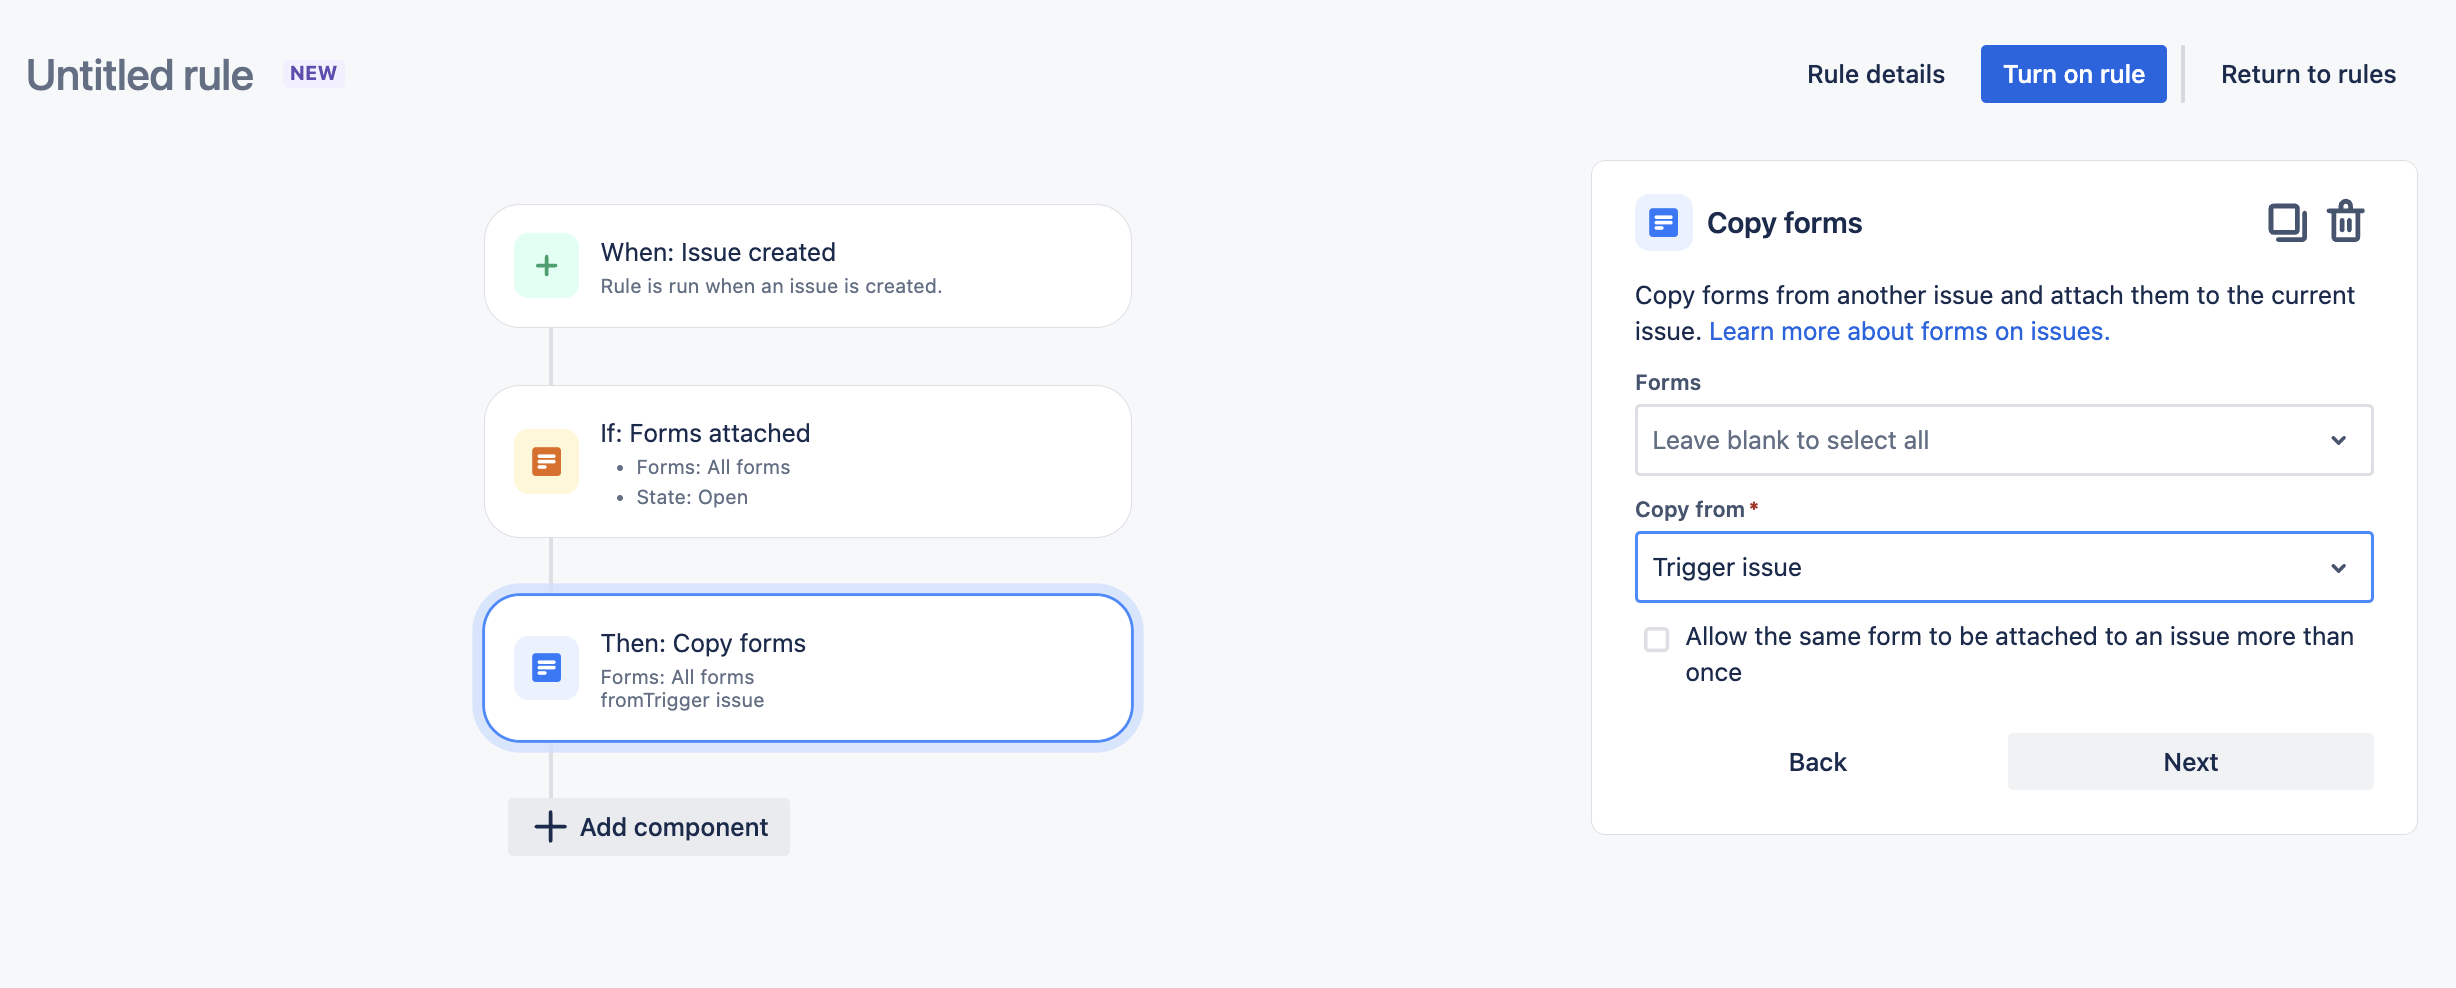The image size is (2456, 988).
Task: Click the Back button
Action: [1817, 762]
